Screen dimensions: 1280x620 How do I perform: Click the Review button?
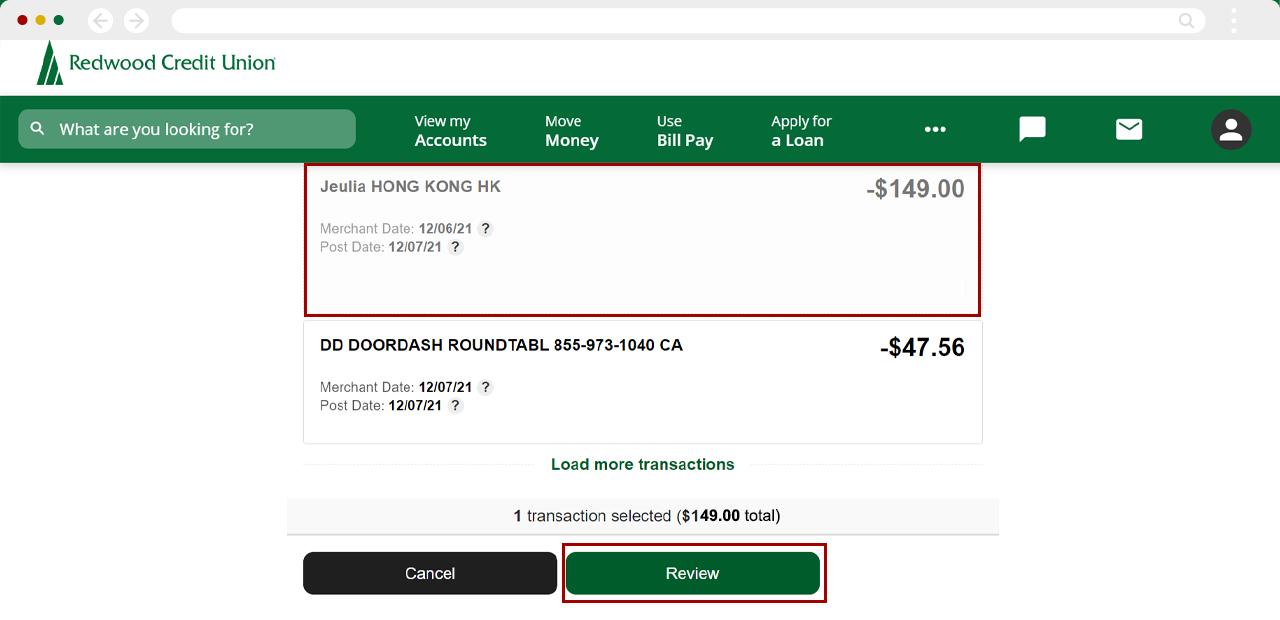coord(693,573)
